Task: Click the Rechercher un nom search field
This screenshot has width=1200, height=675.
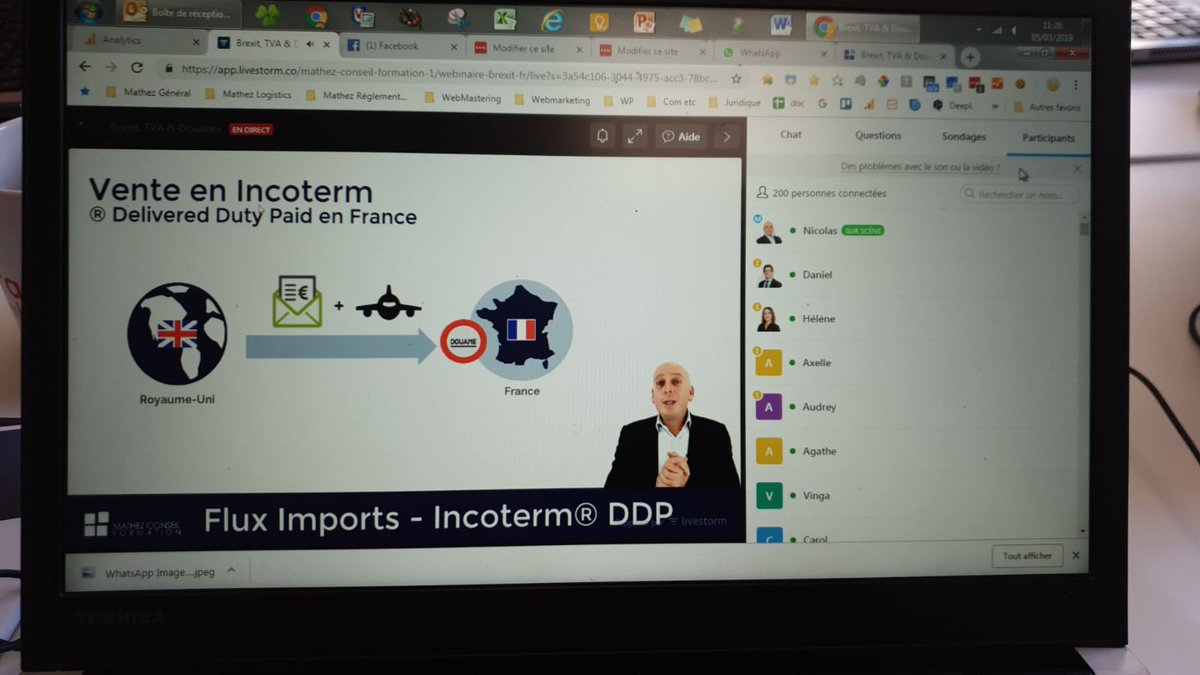Action: pyautogui.click(x=1020, y=194)
